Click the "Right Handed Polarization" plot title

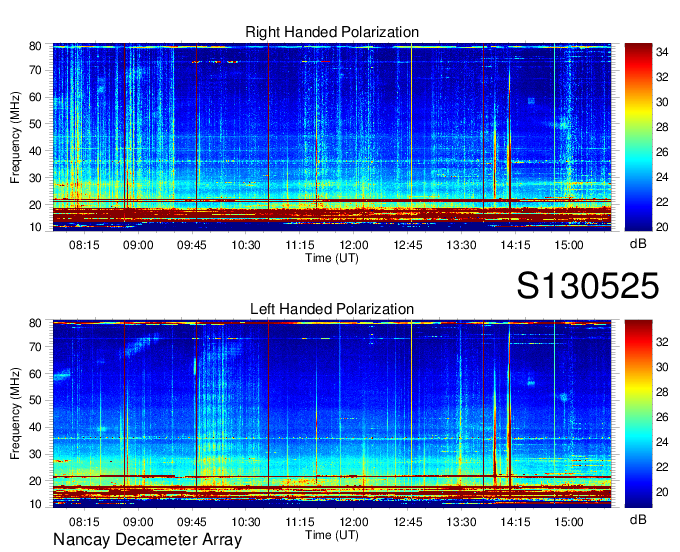tap(332, 32)
